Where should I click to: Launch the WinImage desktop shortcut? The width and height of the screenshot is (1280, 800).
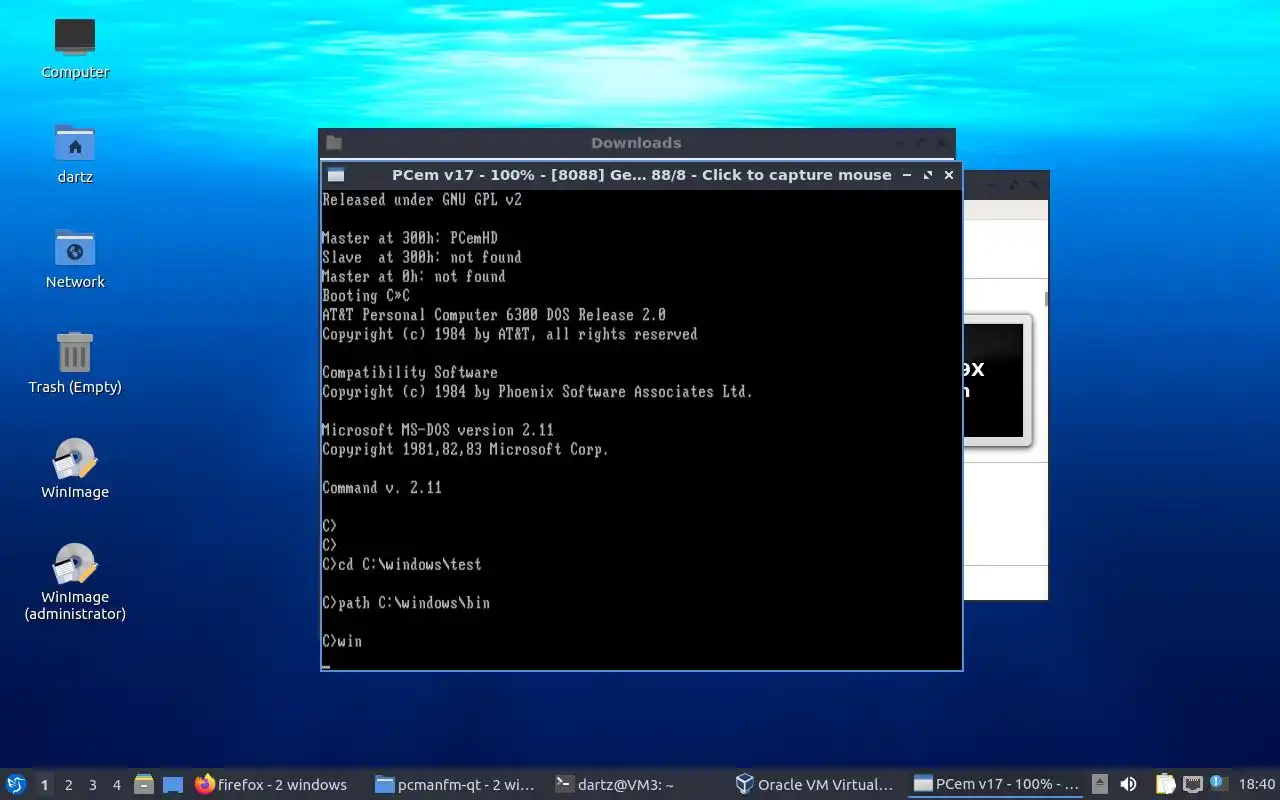[x=75, y=468]
